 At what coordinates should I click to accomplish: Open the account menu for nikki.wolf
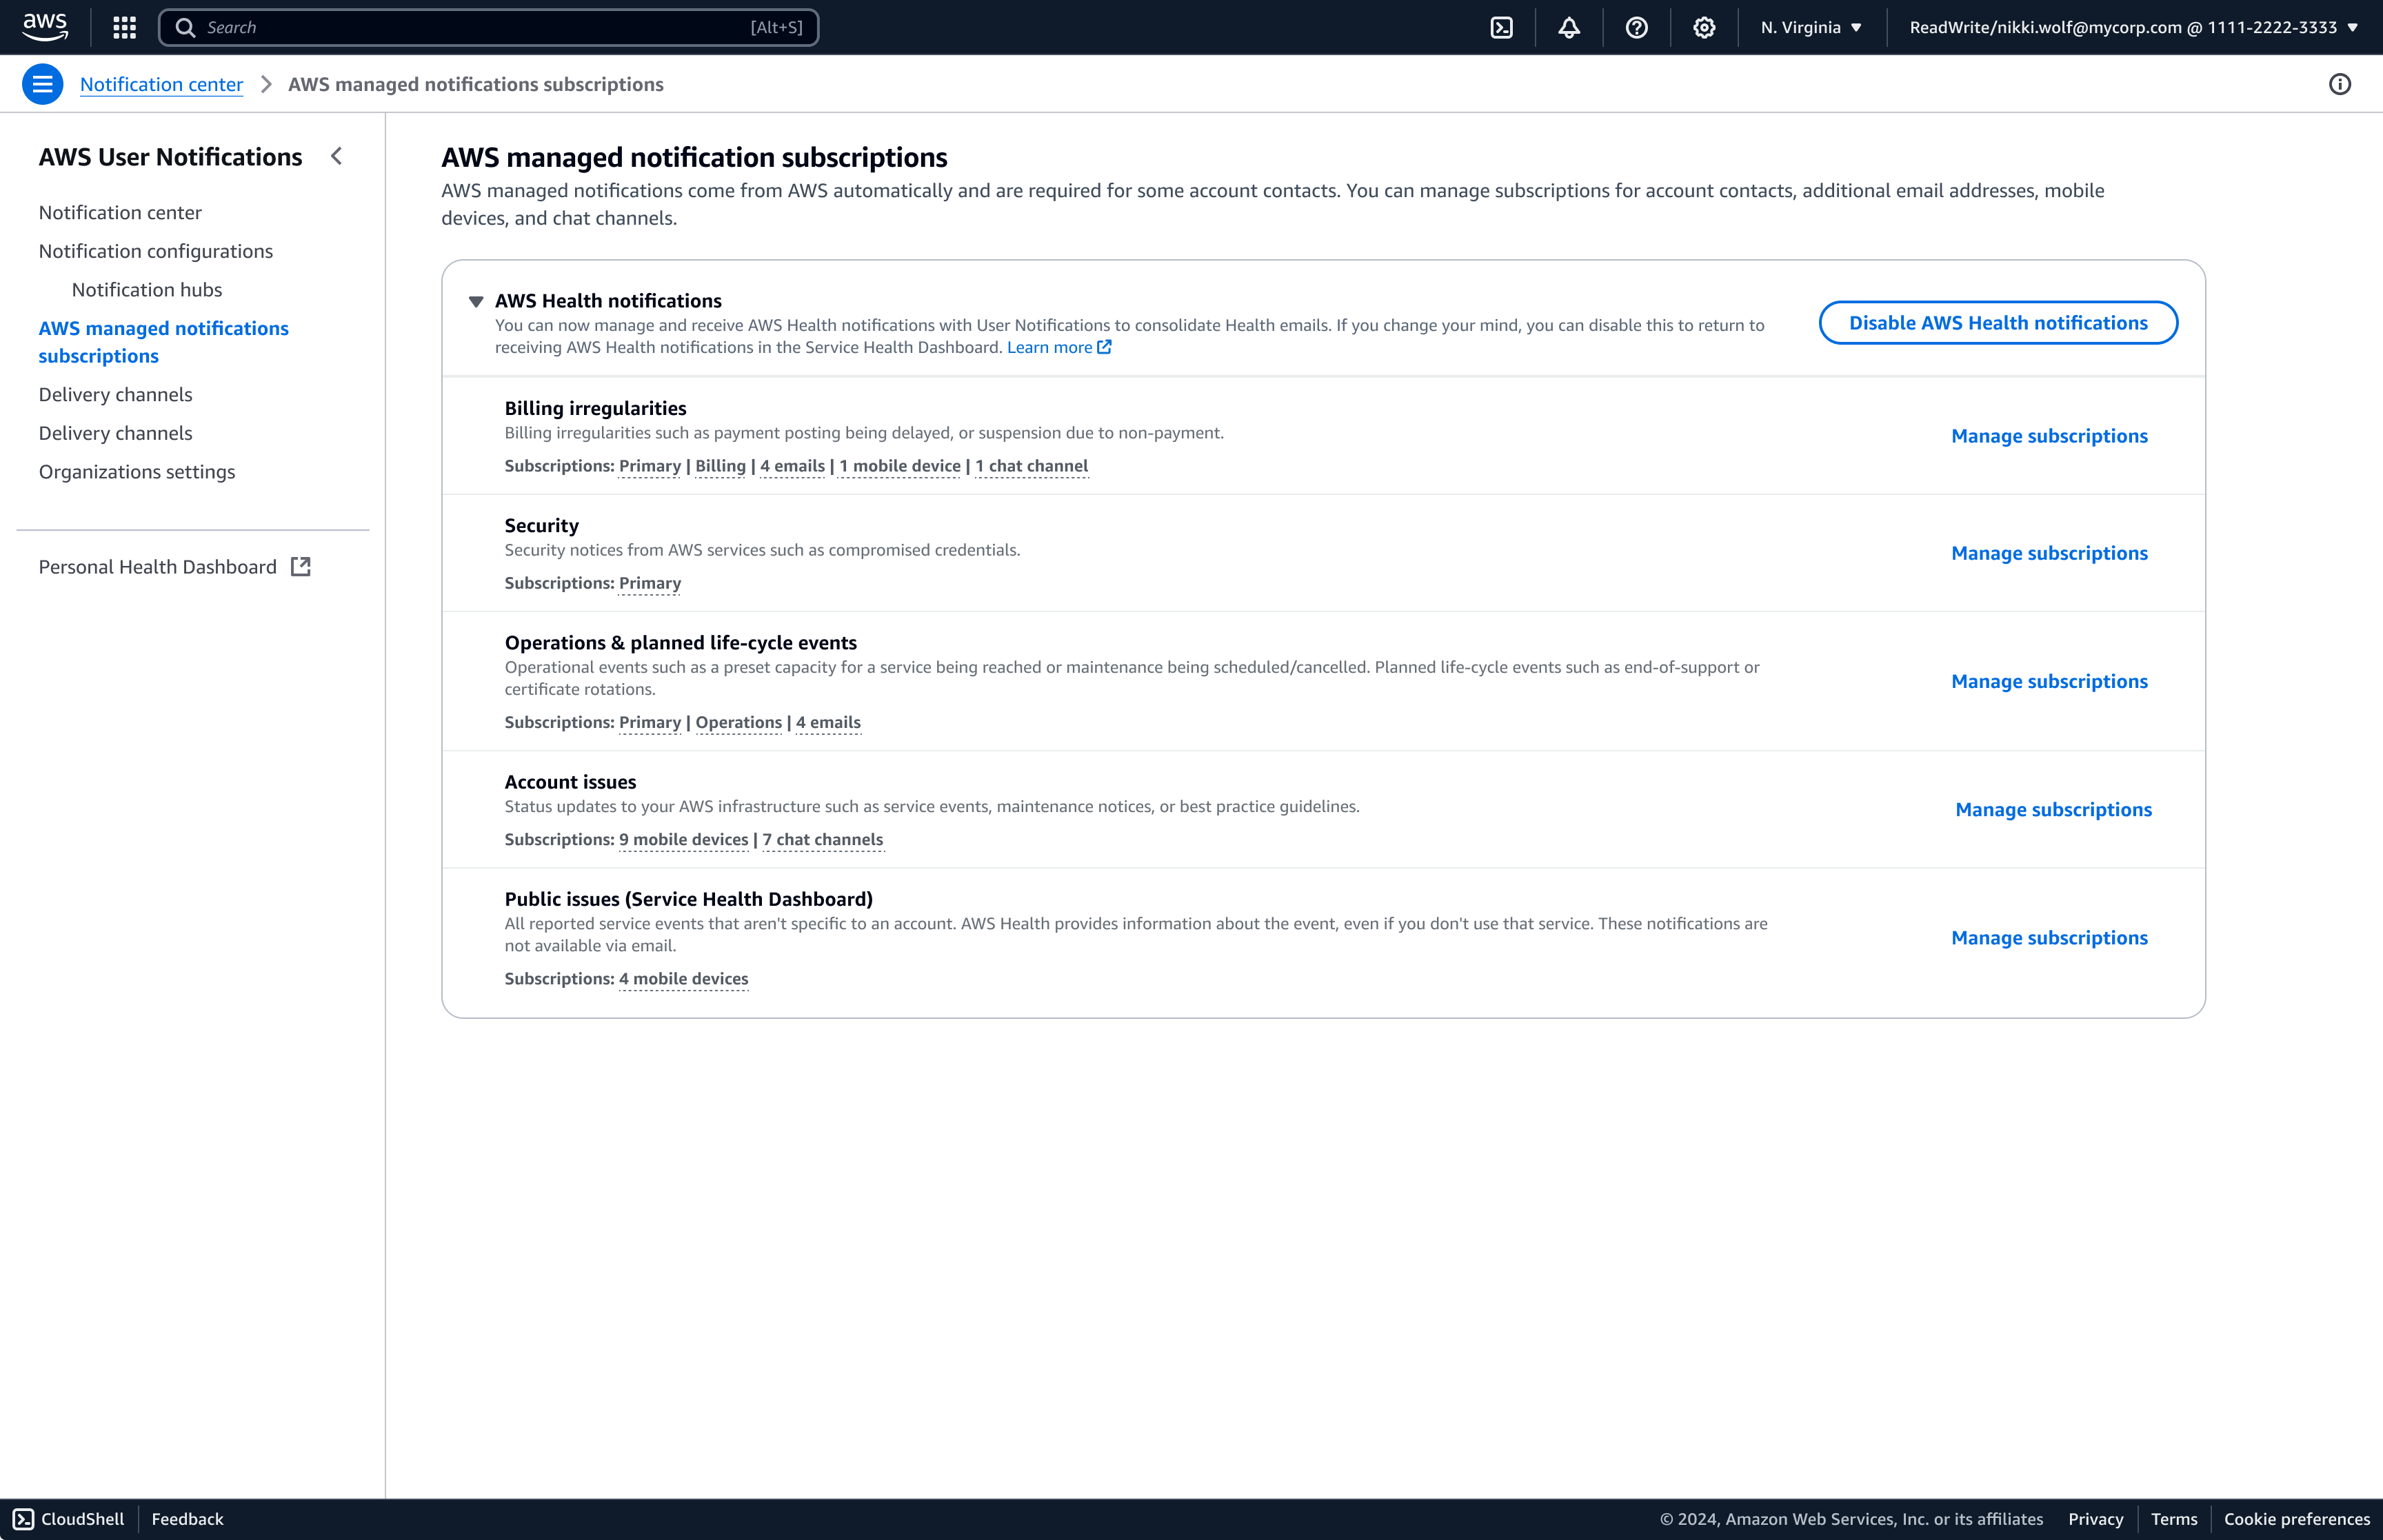pos(2133,27)
